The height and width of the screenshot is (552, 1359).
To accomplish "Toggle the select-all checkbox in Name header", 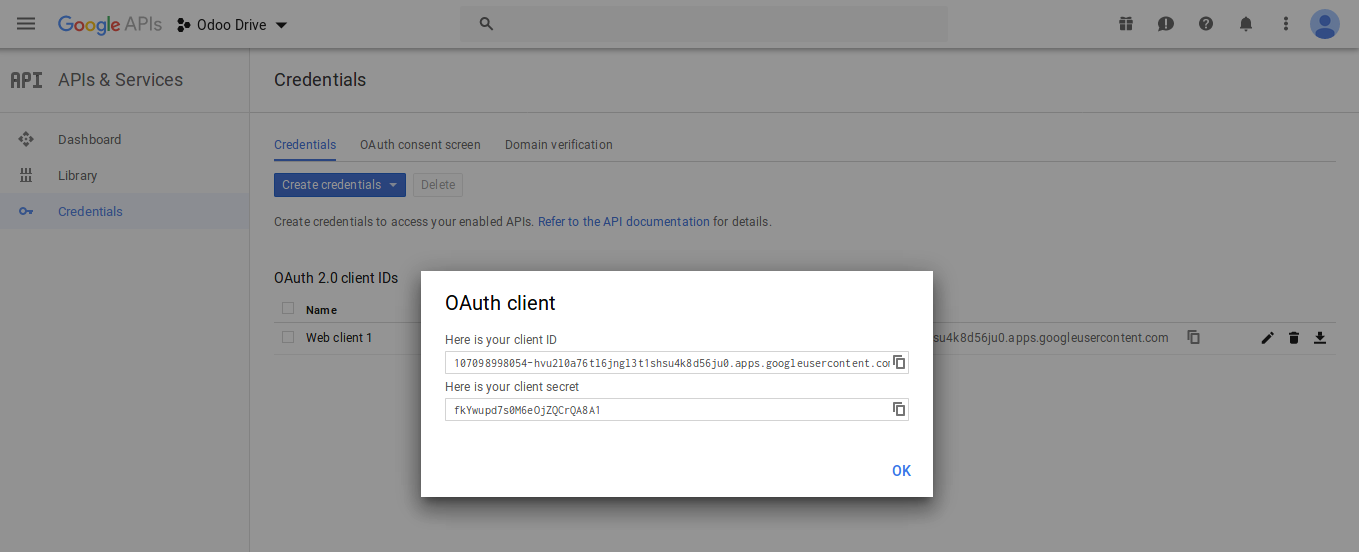I will [288, 309].
